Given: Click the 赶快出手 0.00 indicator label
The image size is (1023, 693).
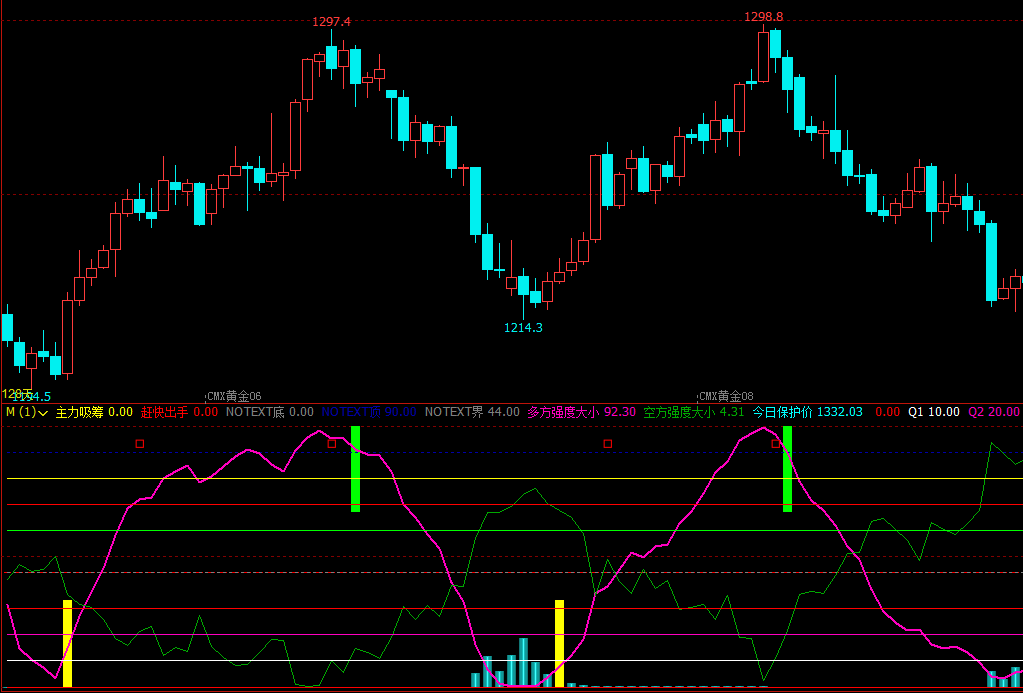Looking at the screenshot, I should [179, 412].
